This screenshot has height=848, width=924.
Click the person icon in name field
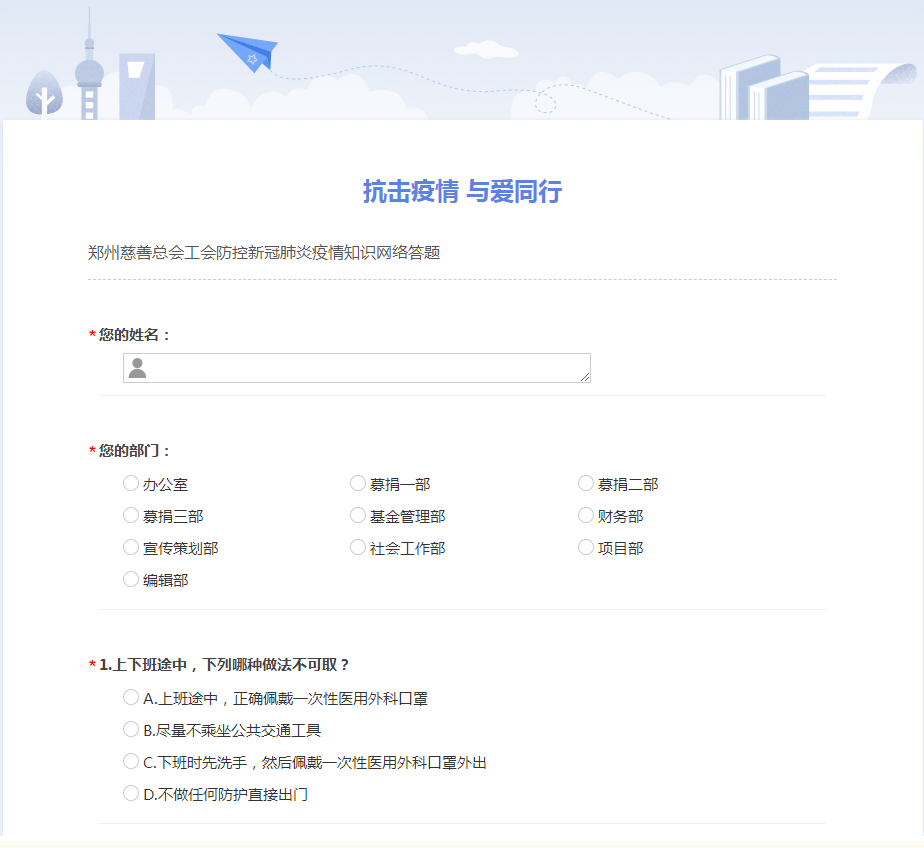[138, 368]
